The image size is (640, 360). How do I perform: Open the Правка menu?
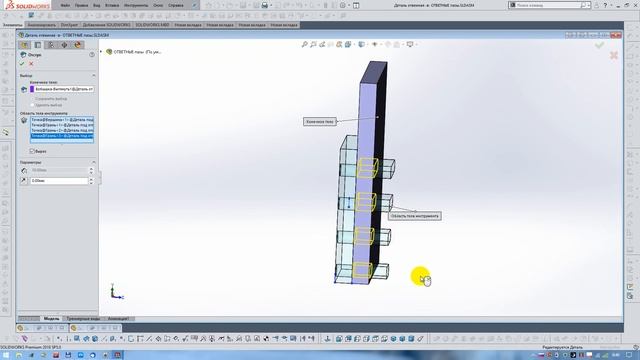pyautogui.click(x=81, y=5)
